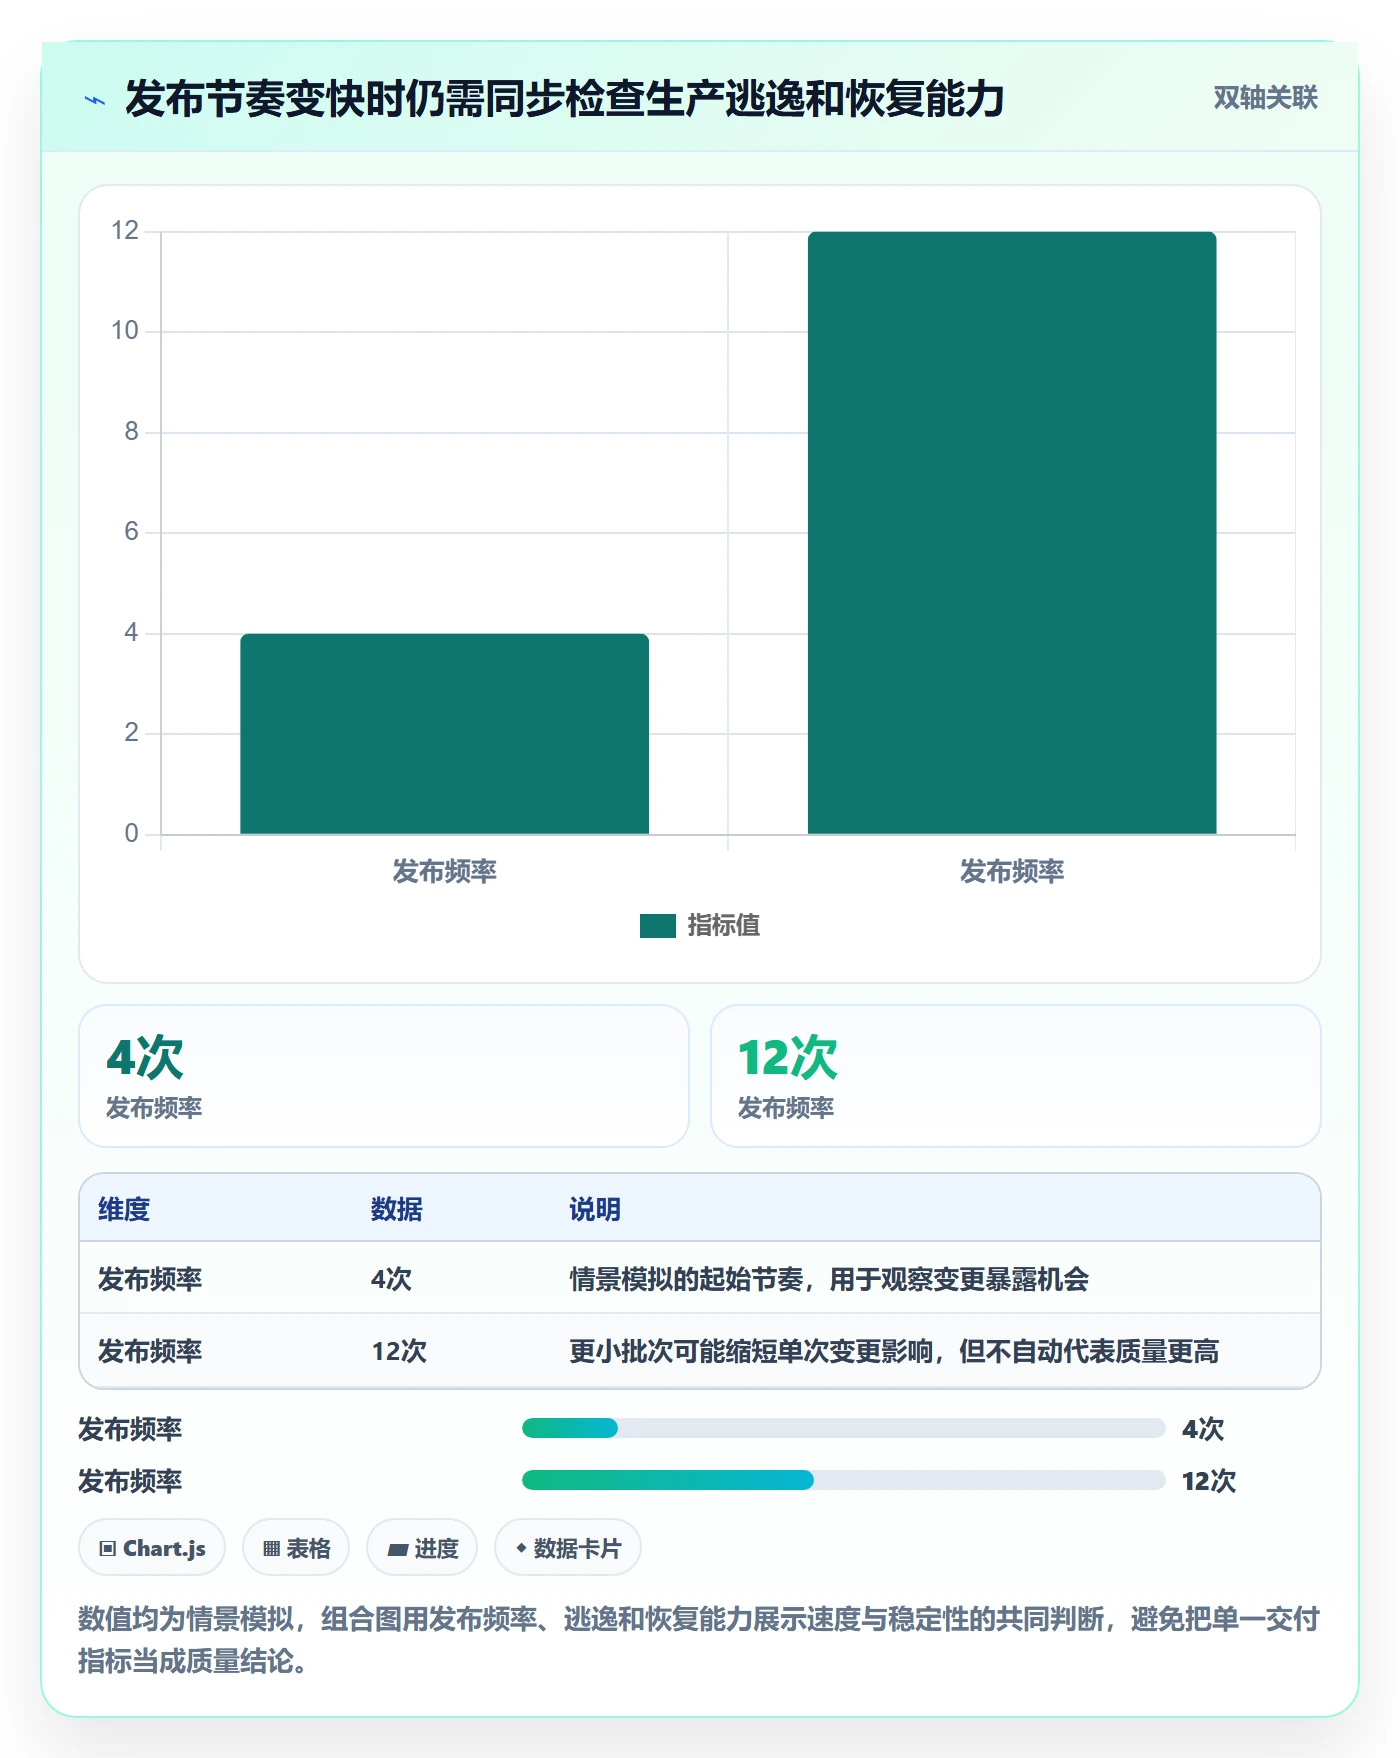Image resolution: width=1400 pixels, height=1758 pixels.
Task: Click the progress bar labeled 4次
Action: [843, 1428]
